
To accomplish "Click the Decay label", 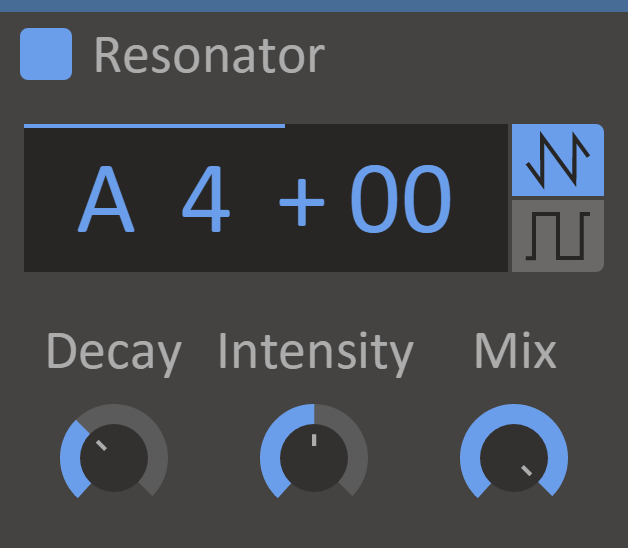I will [114, 353].
